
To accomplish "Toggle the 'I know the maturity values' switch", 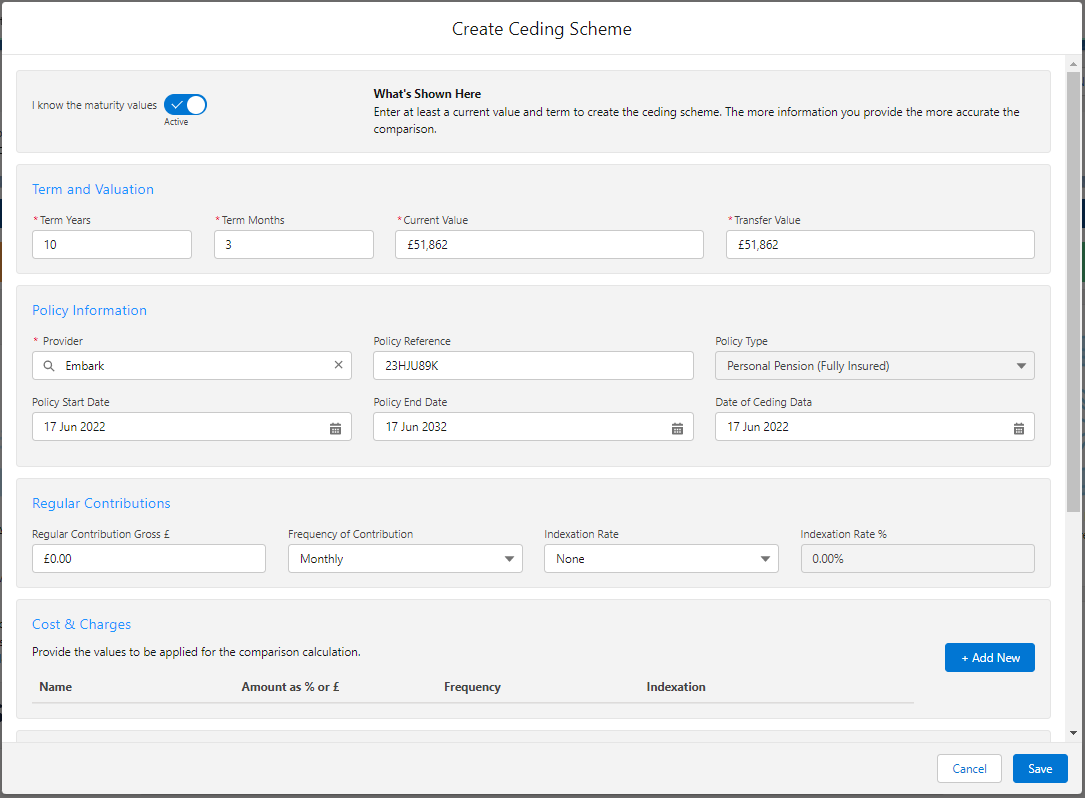I will [x=185, y=105].
